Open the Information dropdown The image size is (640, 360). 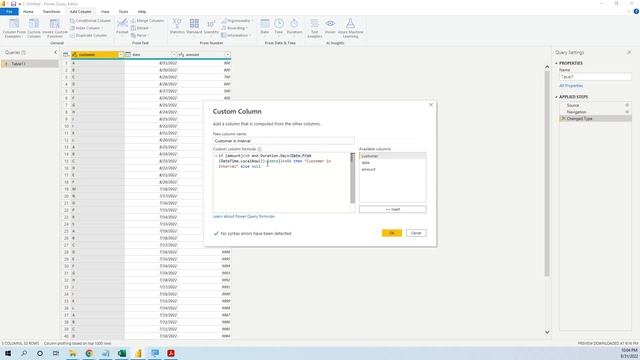[236, 36]
